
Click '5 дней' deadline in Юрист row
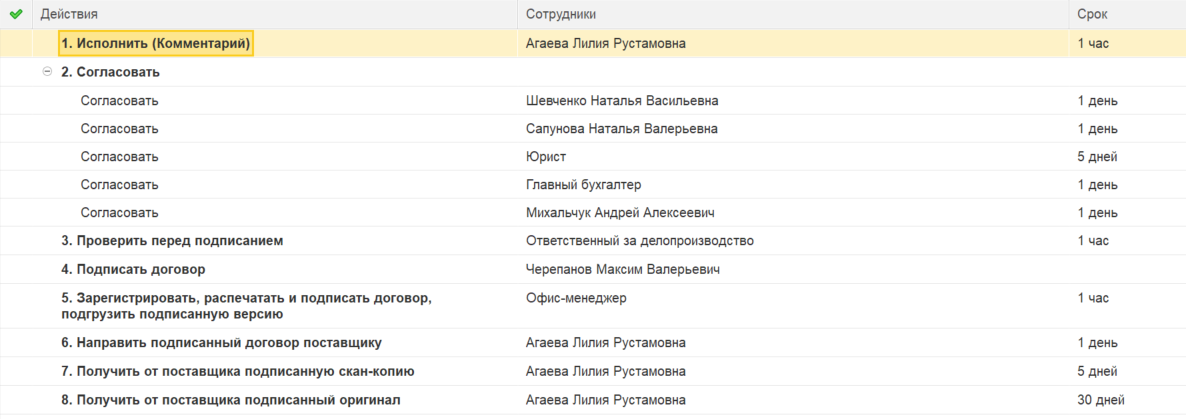point(1098,157)
